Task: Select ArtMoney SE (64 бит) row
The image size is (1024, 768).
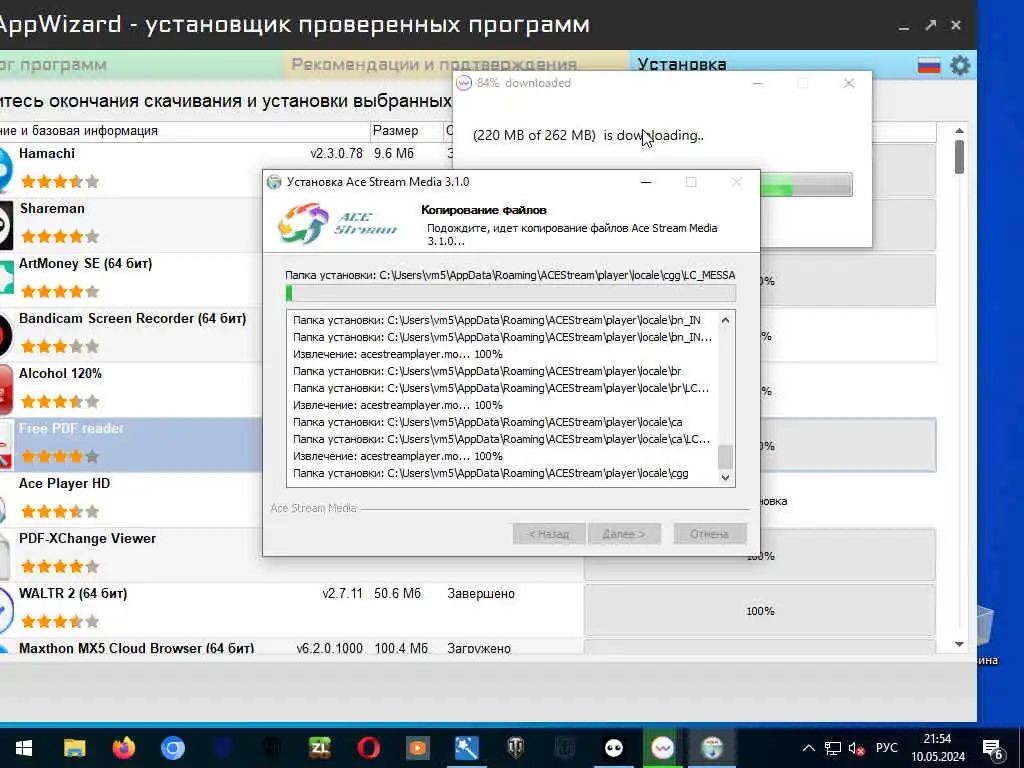Action: point(86,264)
